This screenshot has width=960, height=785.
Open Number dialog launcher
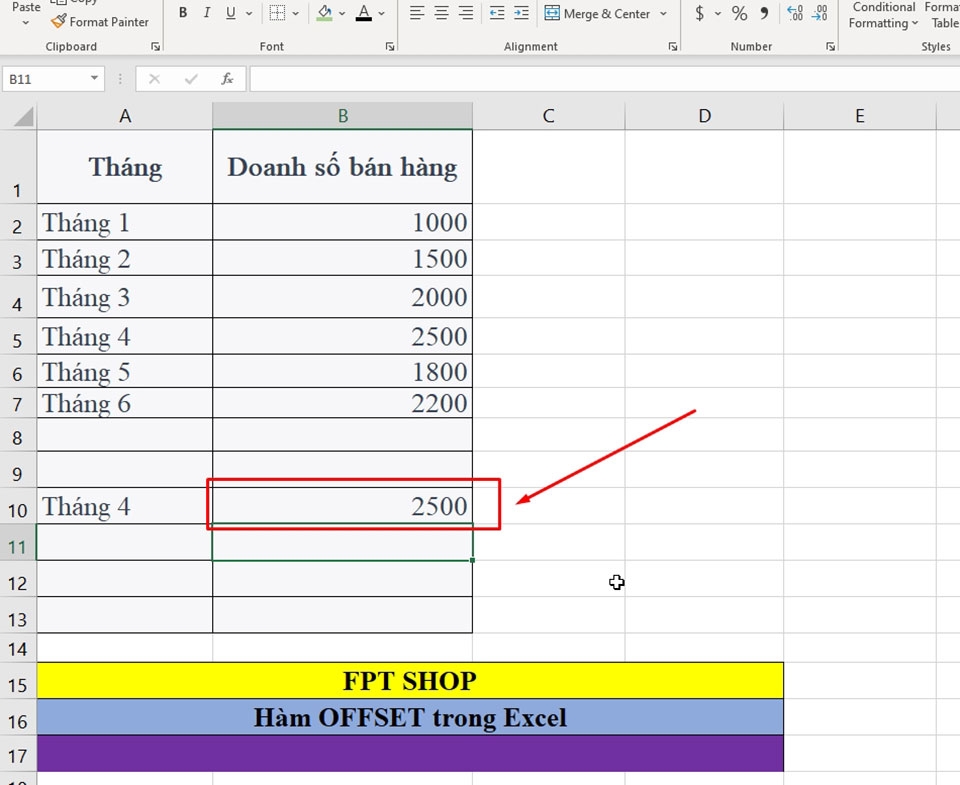click(830, 47)
